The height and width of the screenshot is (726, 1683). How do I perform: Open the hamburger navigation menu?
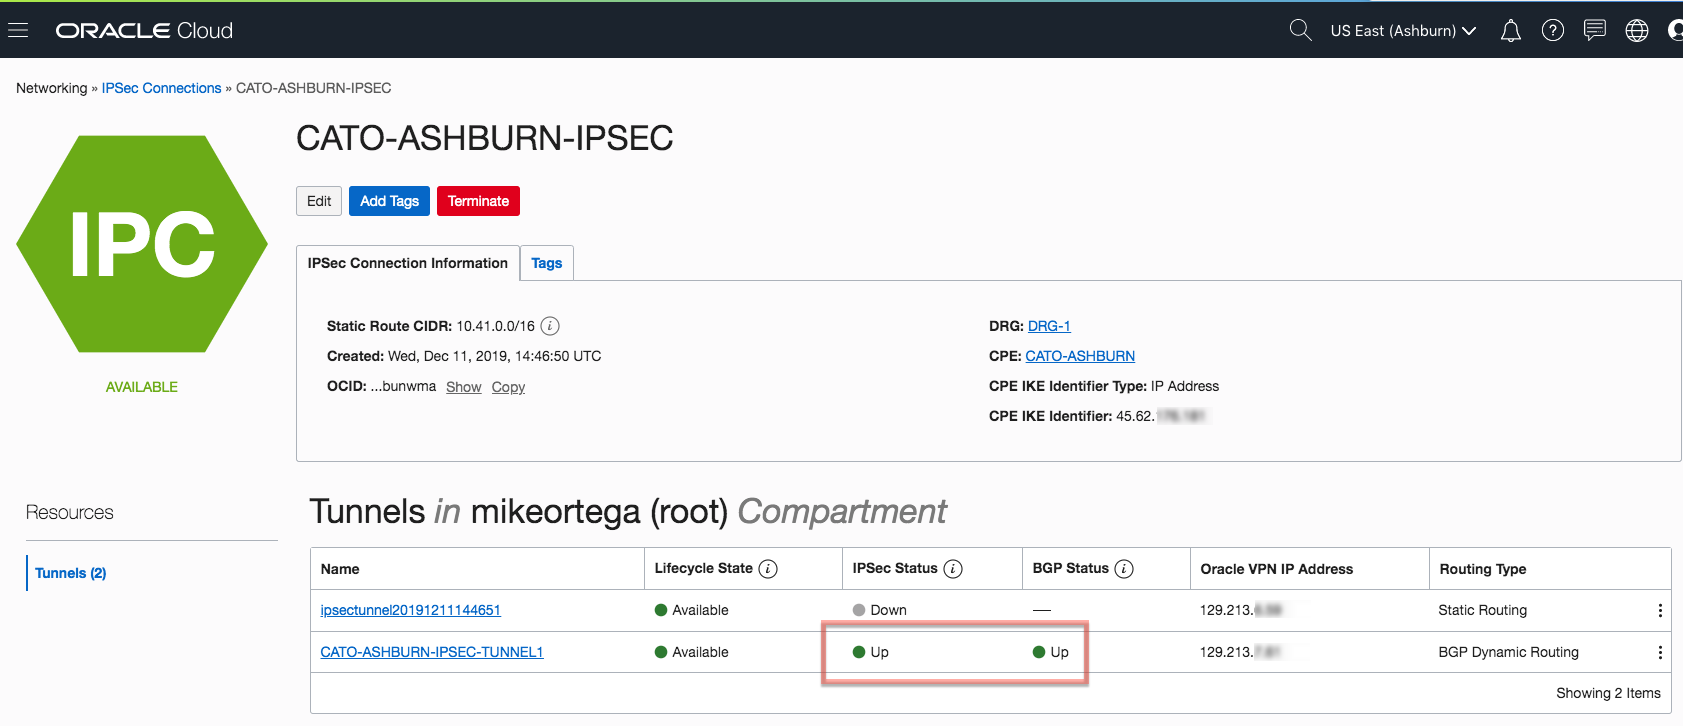[17, 30]
